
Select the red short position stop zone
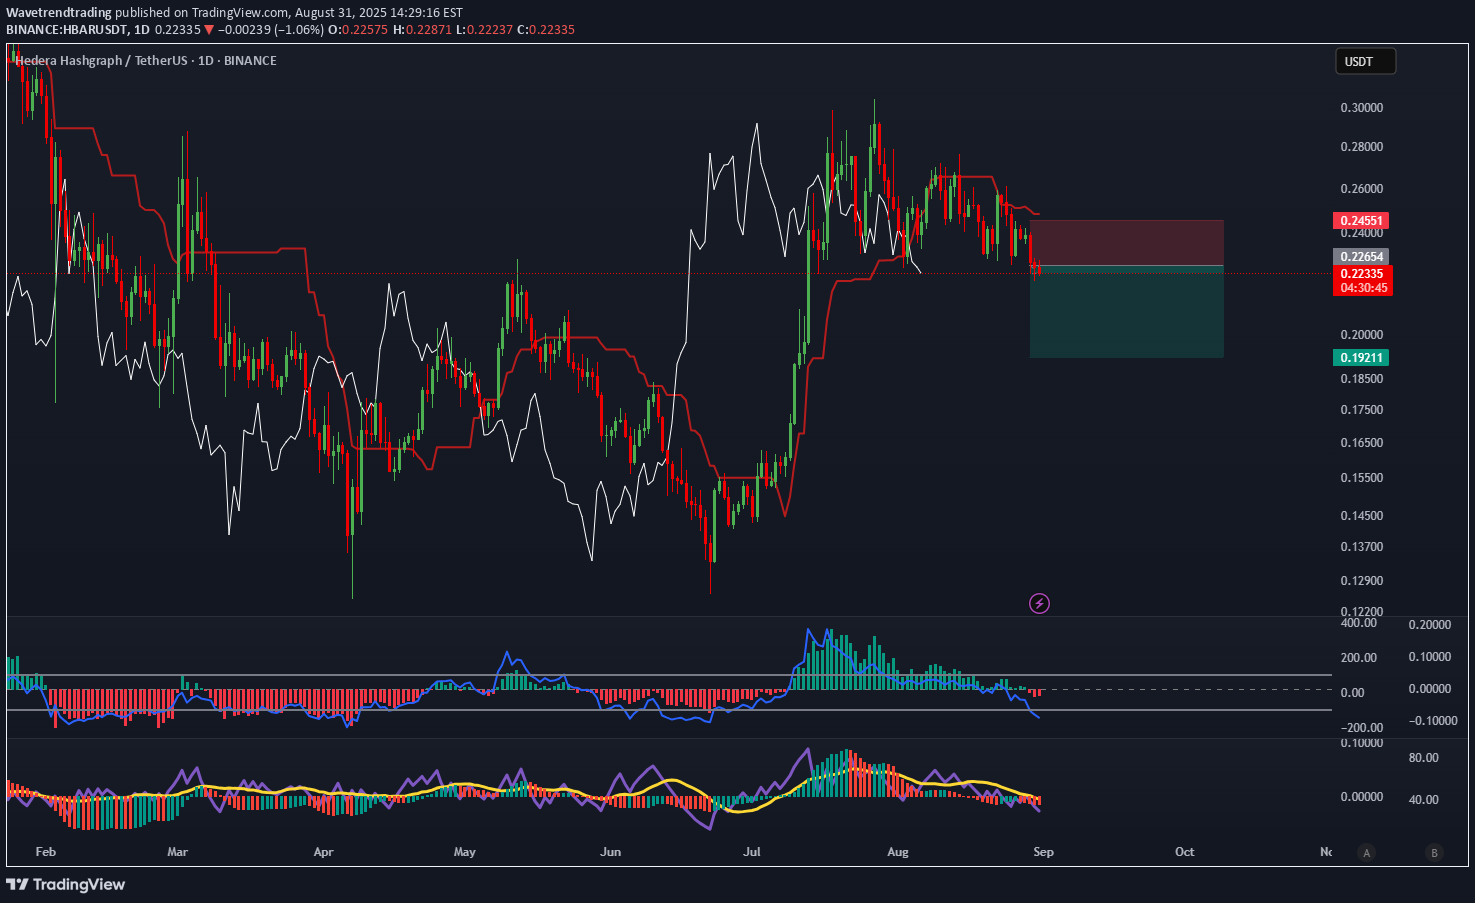click(1127, 243)
